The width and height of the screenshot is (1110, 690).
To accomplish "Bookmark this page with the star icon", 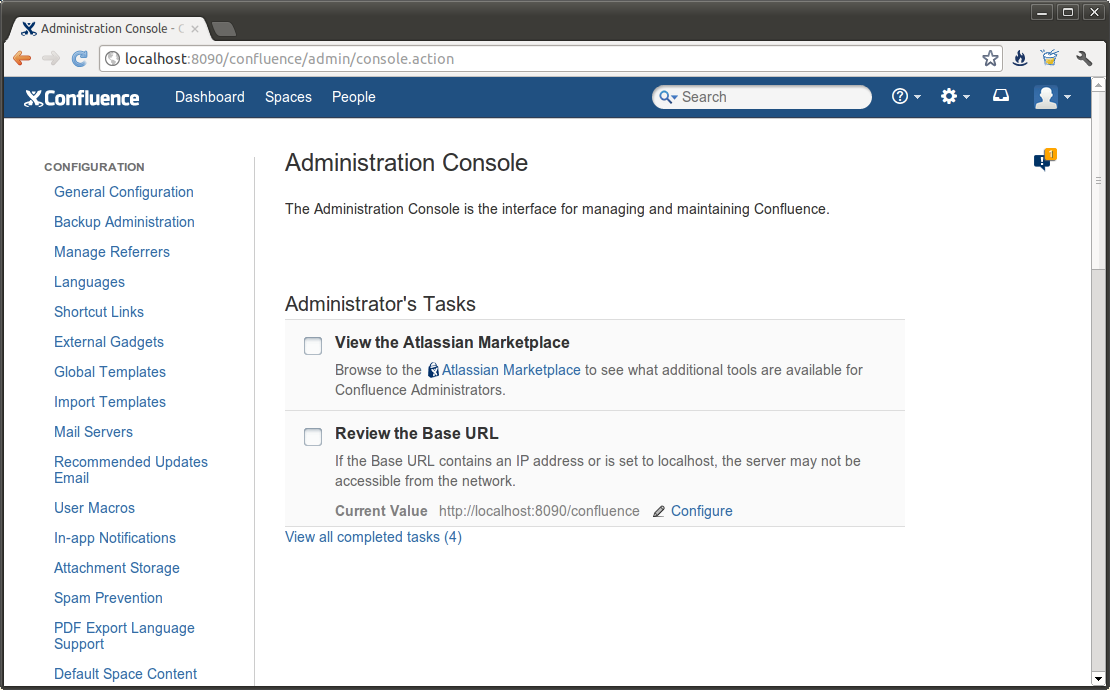I will tap(990, 59).
